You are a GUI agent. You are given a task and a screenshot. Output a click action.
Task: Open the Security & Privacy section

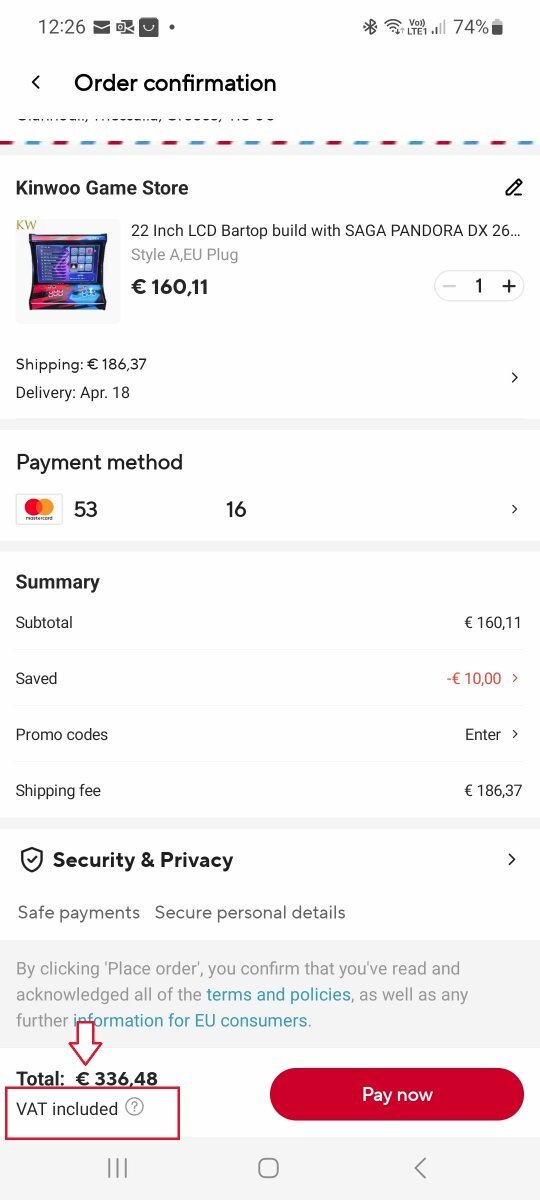coord(270,860)
